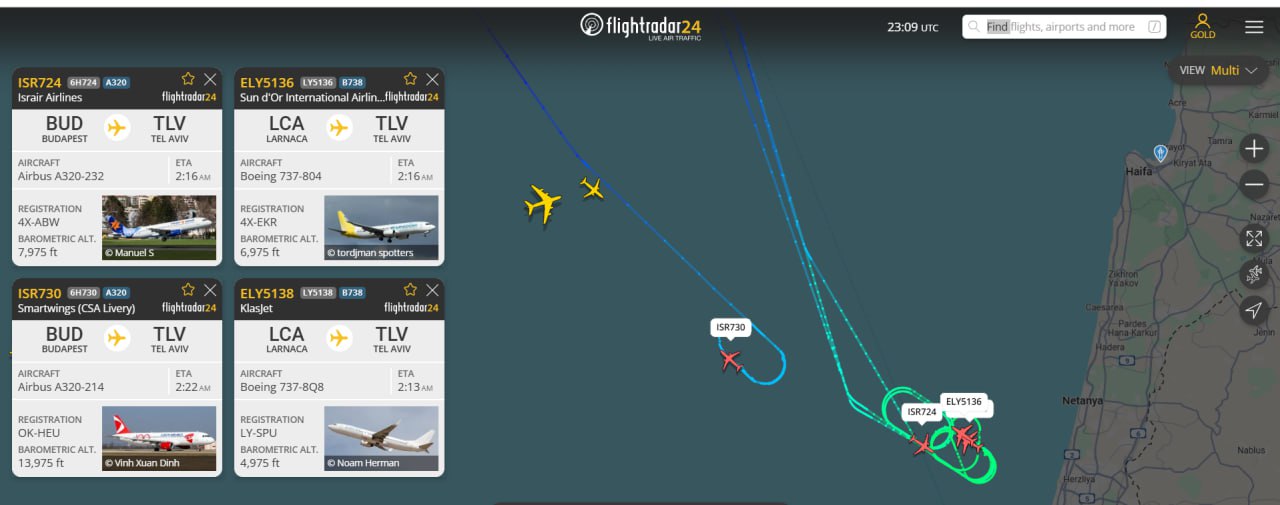The height and width of the screenshot is (505, 1280).
Task: Click the navigate-to-my-location arrow icon
Action: [x=1254, y=310]
